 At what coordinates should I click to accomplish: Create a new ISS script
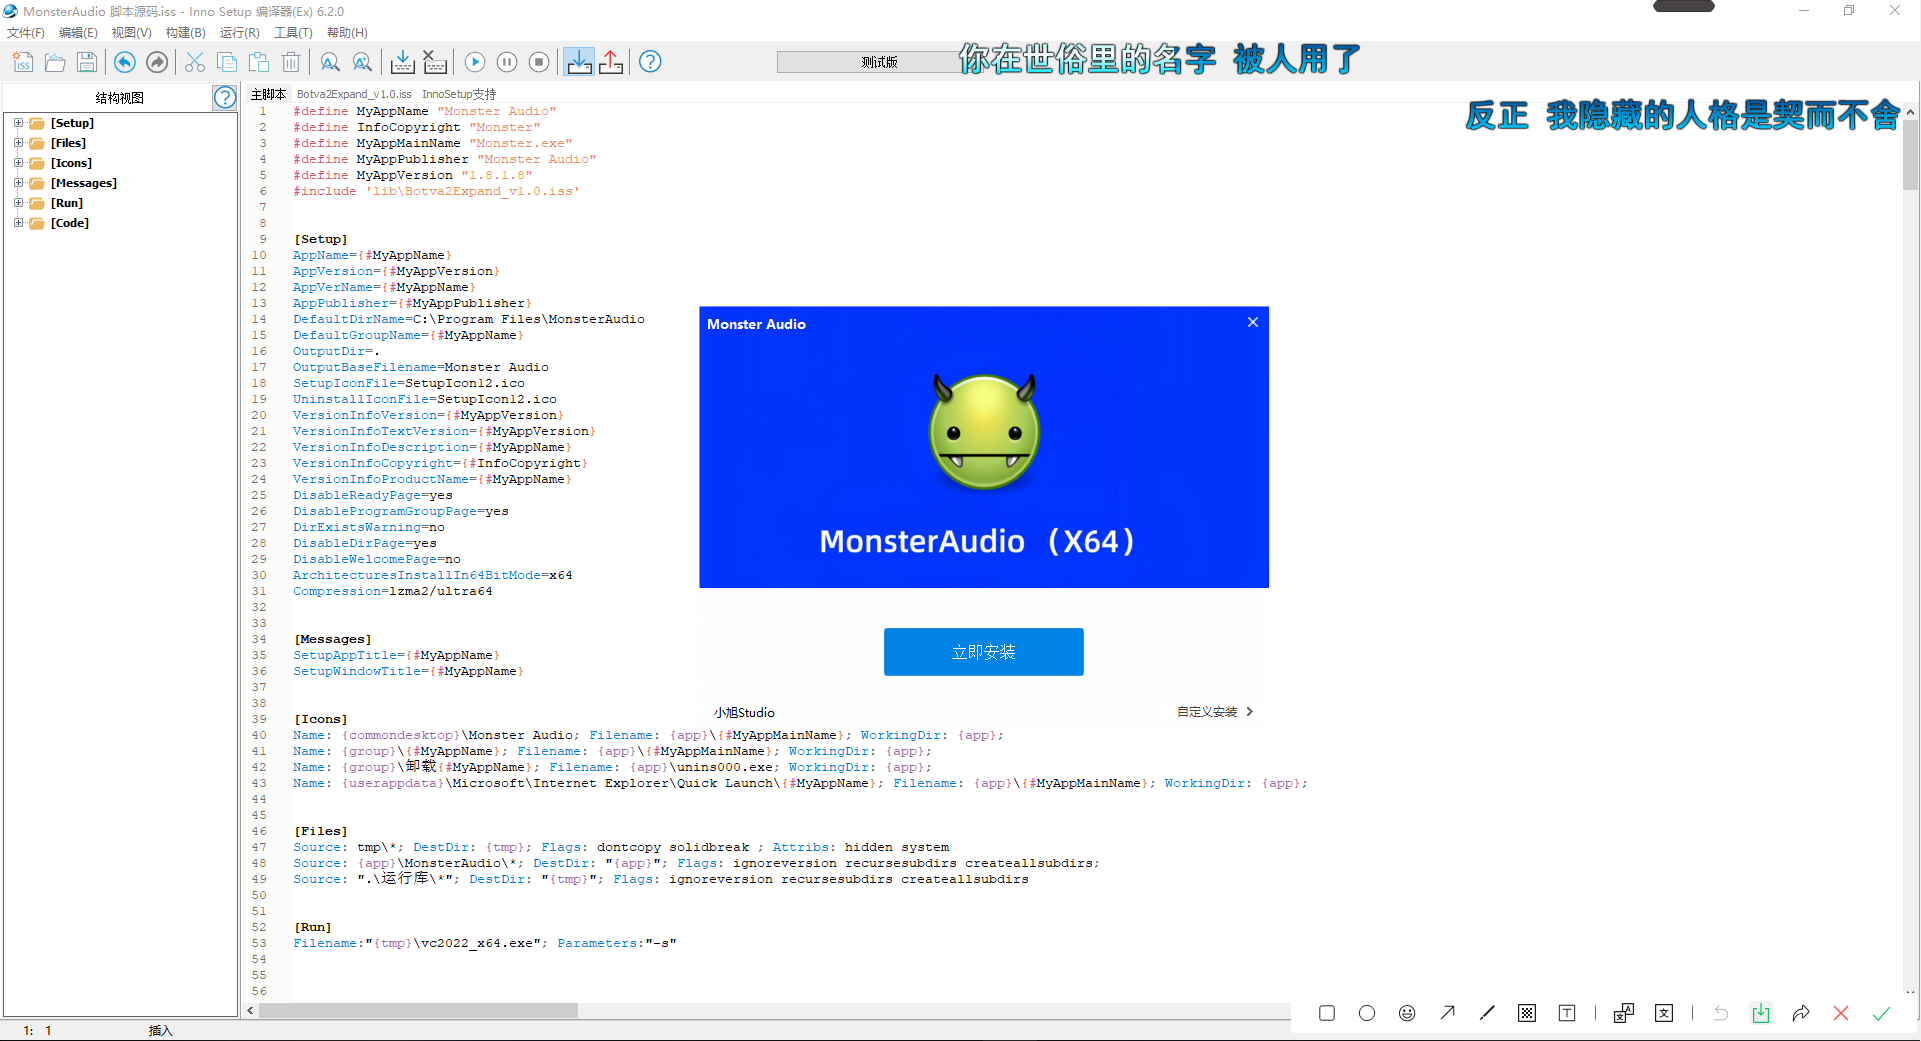(22, 62)
